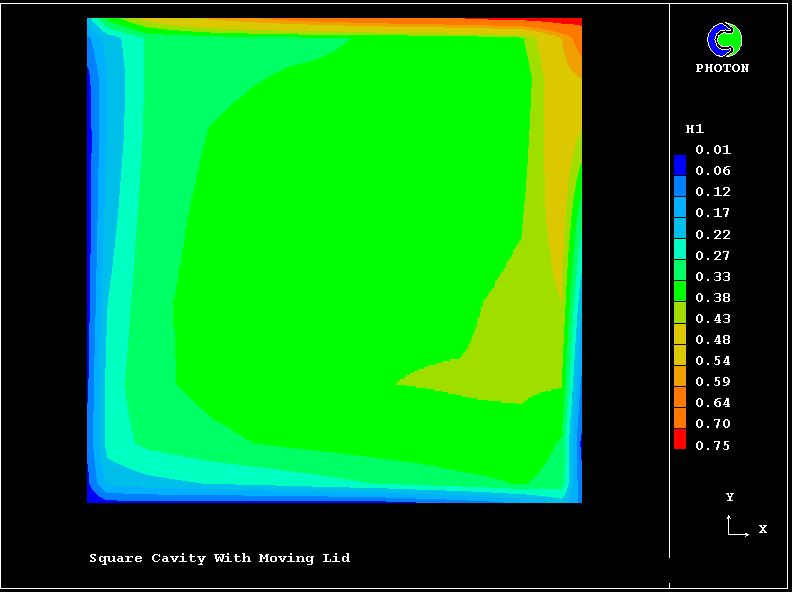
Task: Select the 0.12 legend value label
Action: 714,192
